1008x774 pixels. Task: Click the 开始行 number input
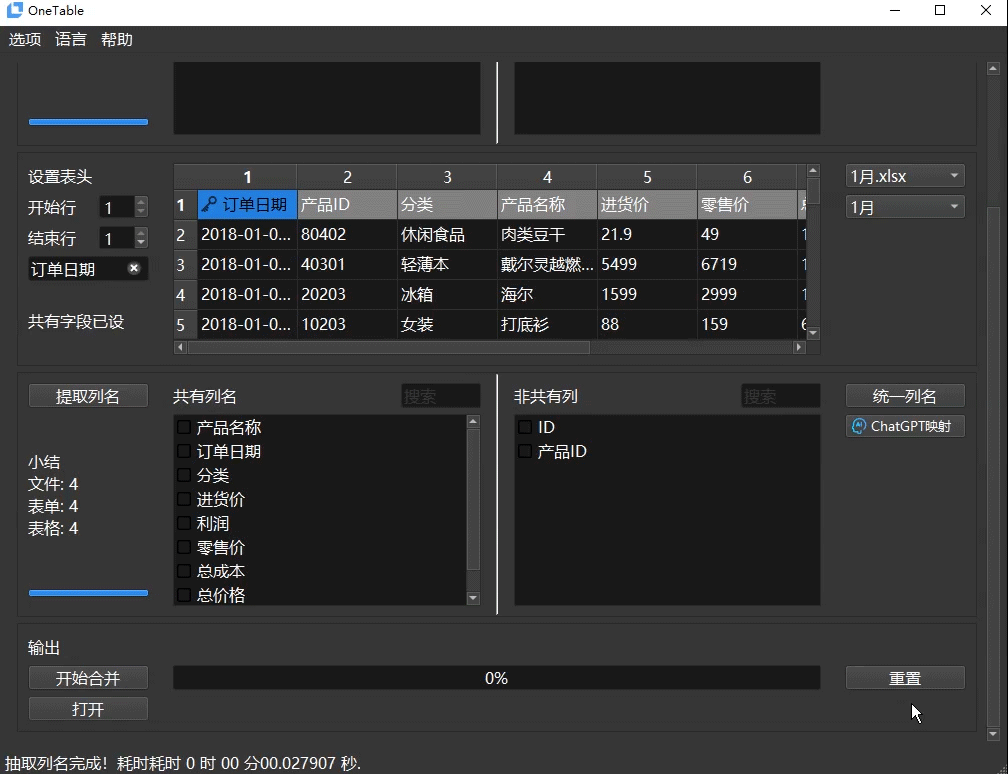(x=118, y=207)
